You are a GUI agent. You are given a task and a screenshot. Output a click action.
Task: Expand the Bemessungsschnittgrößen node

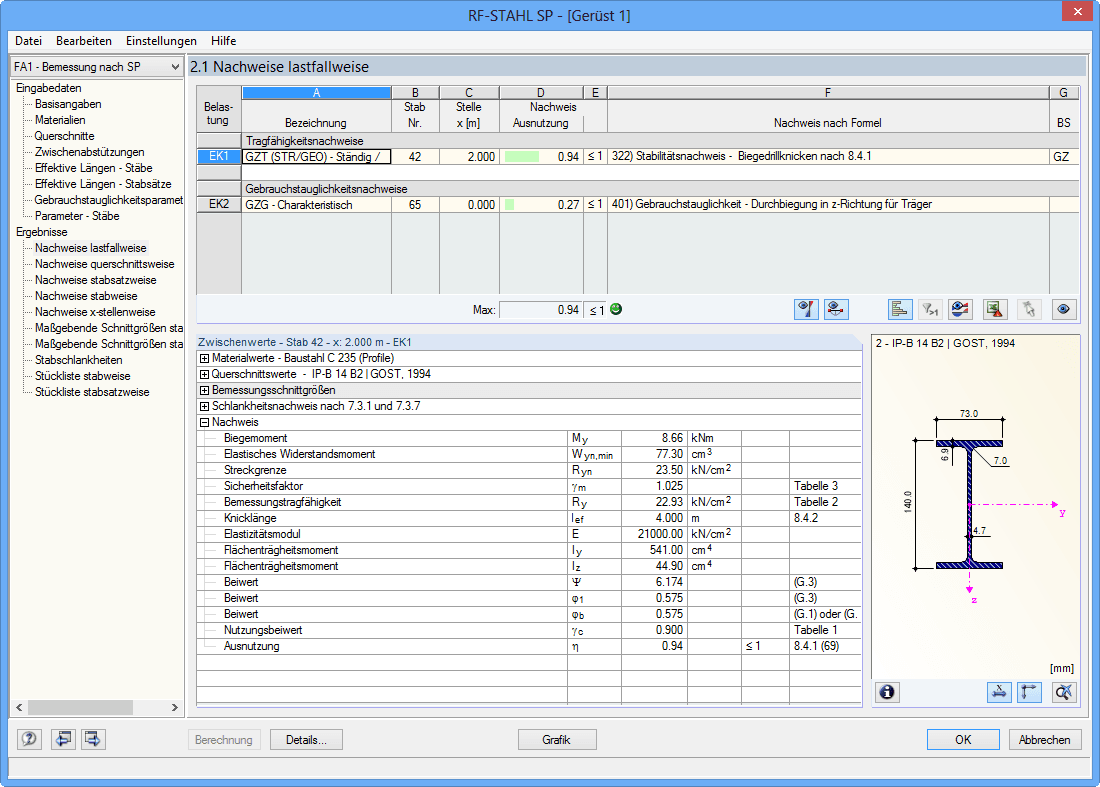[x=204, y=391]
